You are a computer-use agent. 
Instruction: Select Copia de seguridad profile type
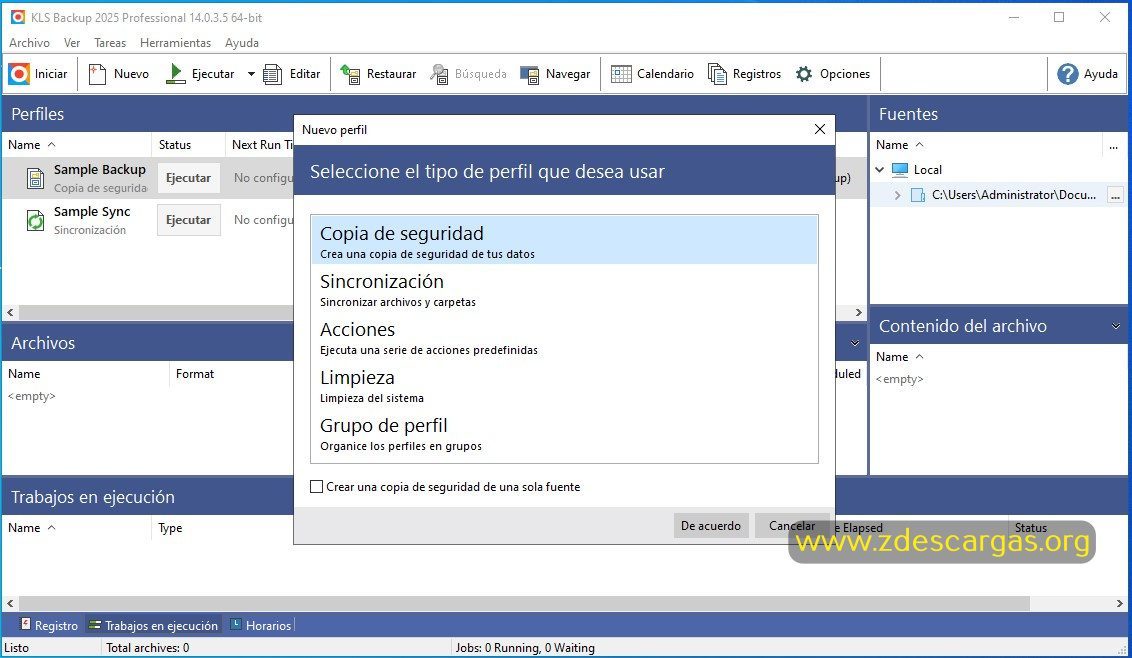click(565, 241)
